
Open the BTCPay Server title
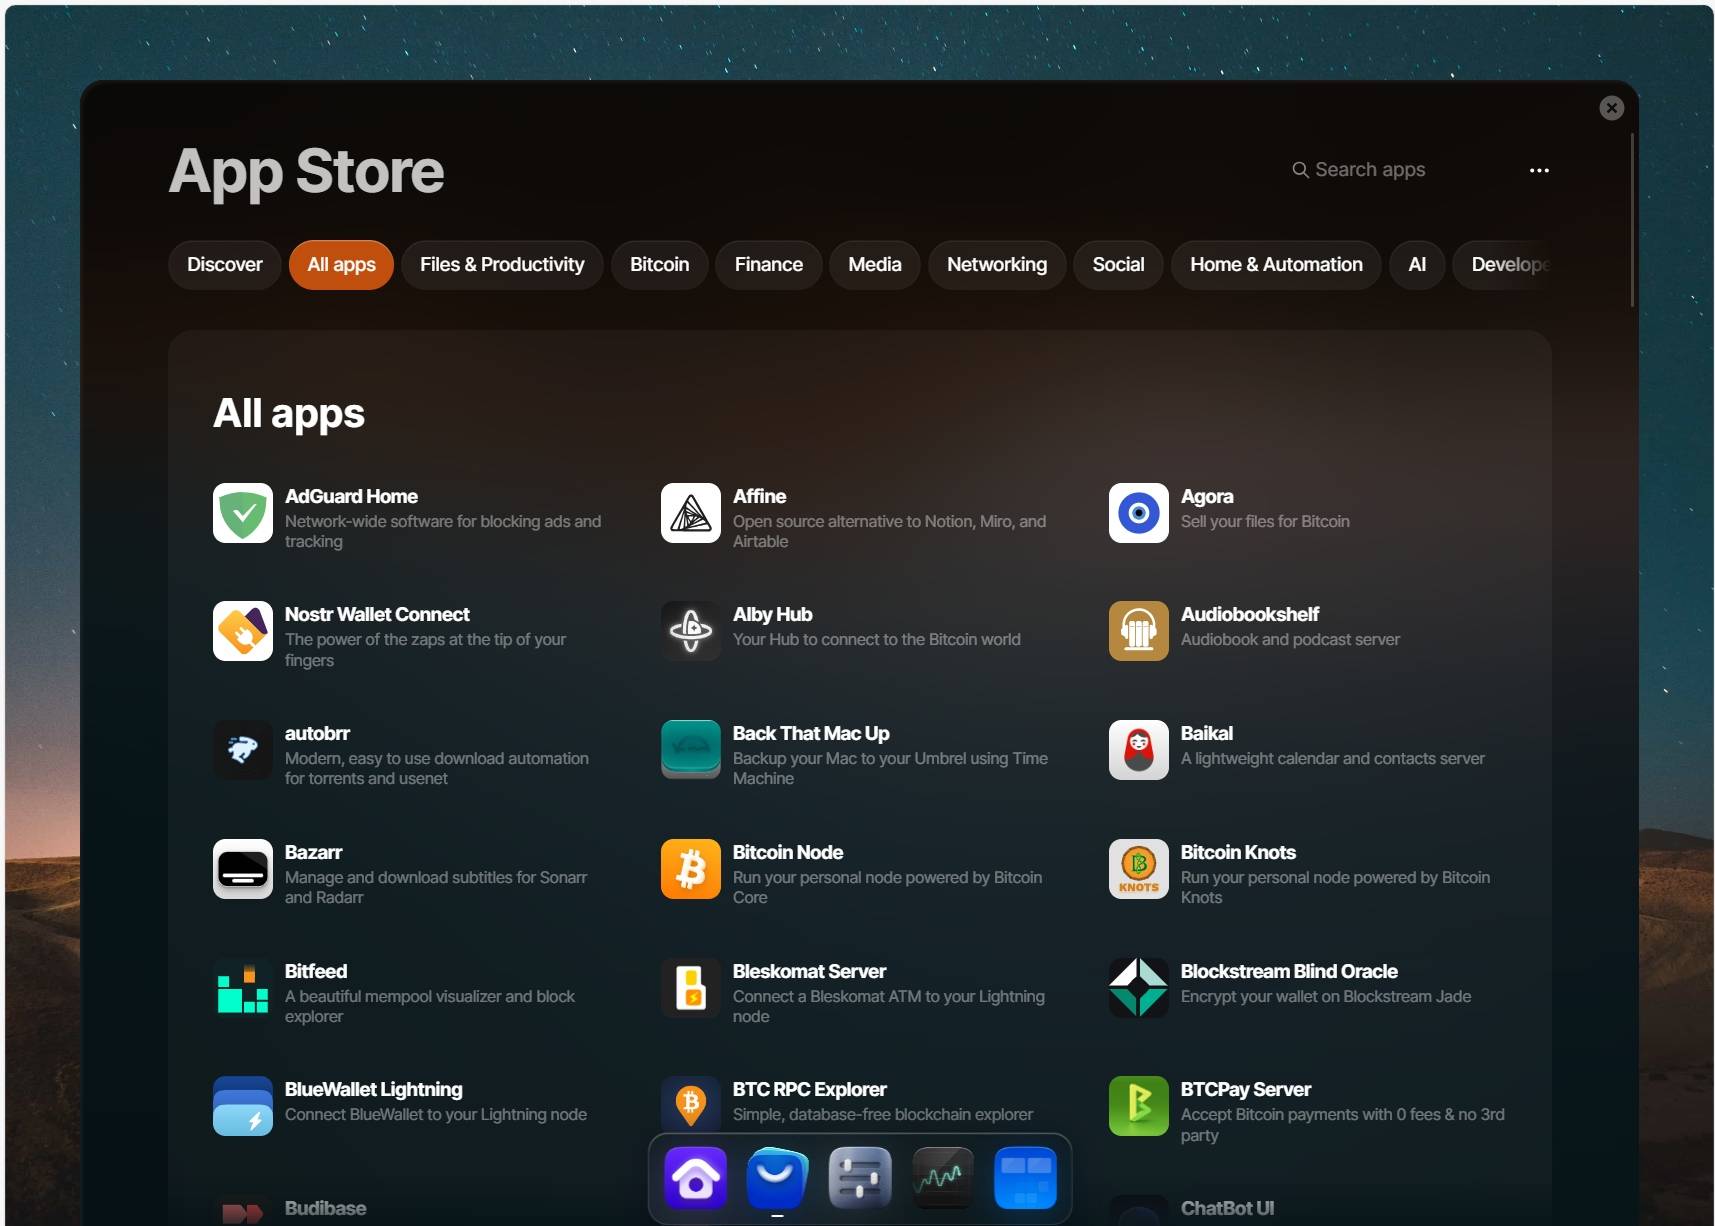pyautogui.click(x=1245, y=1089)
